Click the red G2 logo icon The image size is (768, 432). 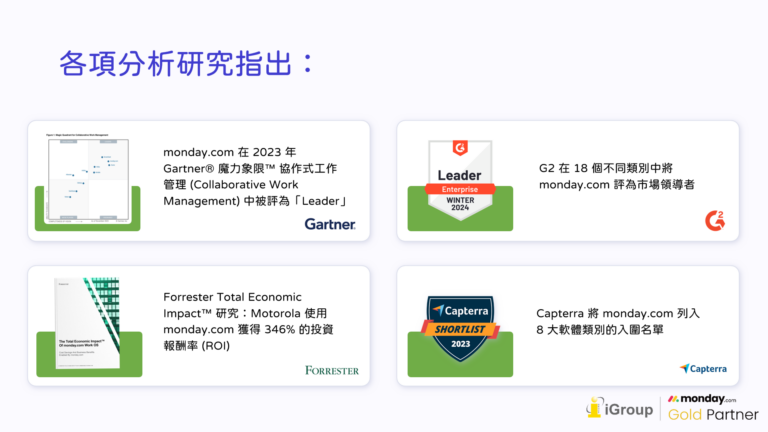715,220
